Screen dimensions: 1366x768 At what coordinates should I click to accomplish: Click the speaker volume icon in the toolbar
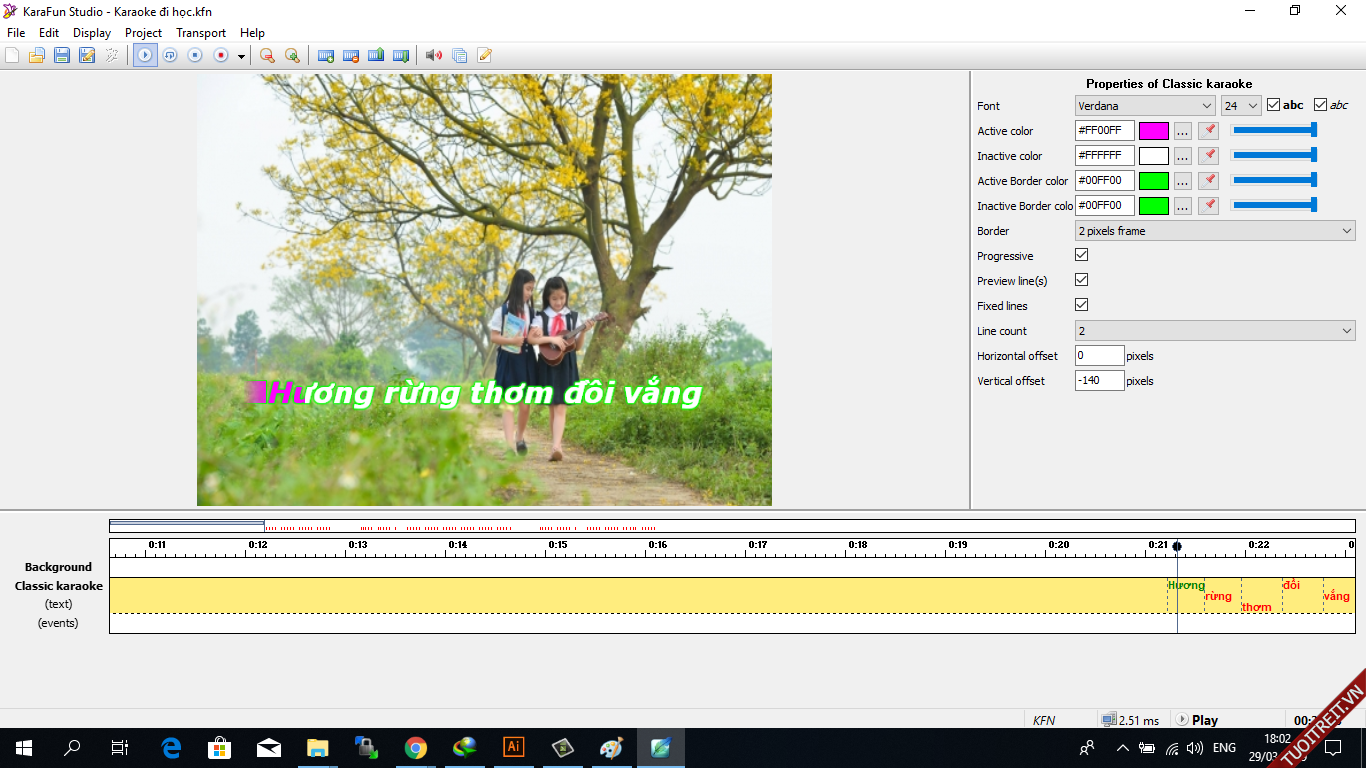pyautogui.click(x=434, y=55)
